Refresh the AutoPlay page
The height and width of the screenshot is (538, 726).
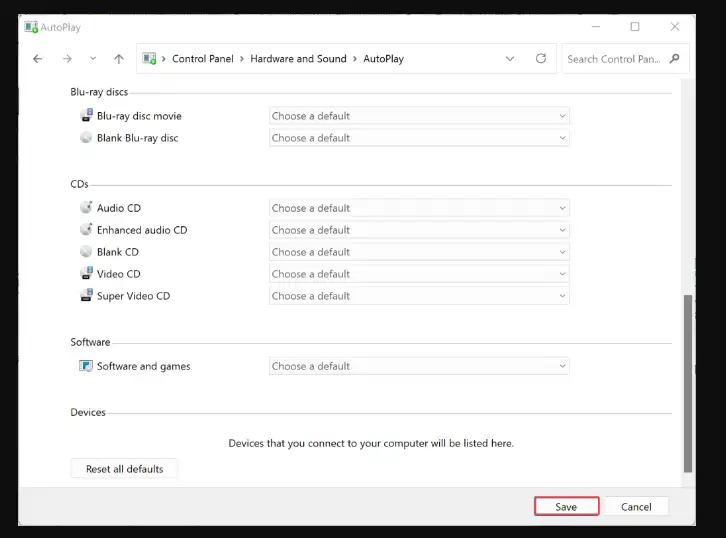click(x=541, y=58)
